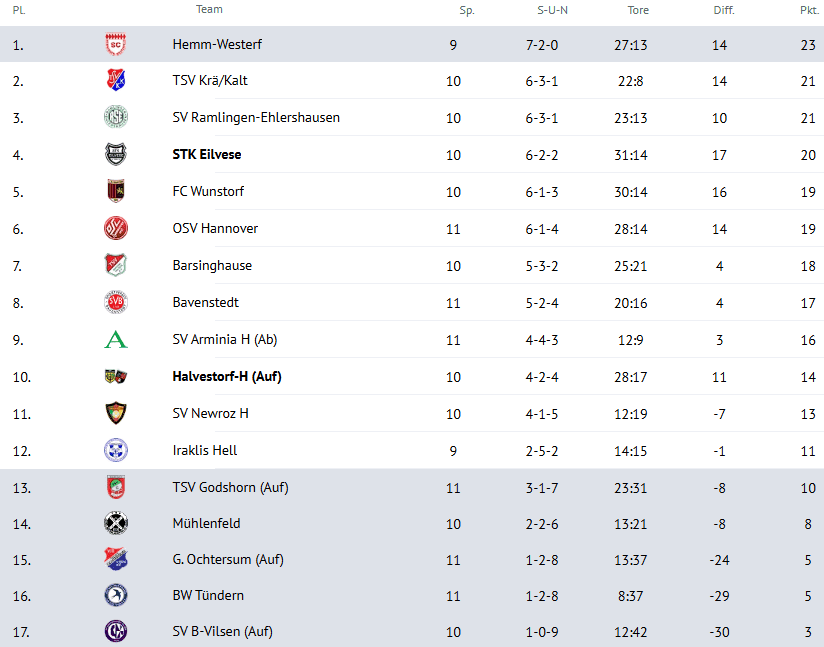
Task: Click the Pkt. column header
Action: [809, 10]
